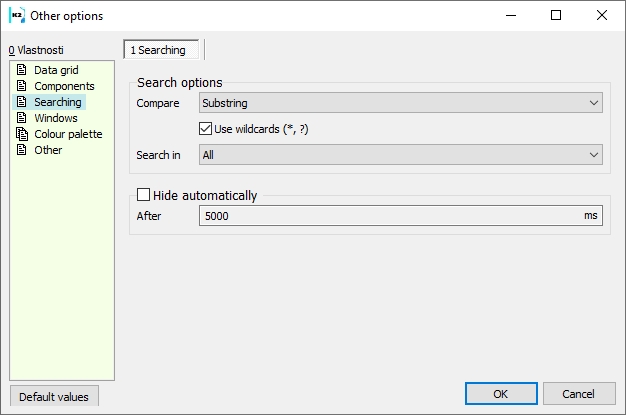Click the Windows page icon

click(x=22, y=118)
